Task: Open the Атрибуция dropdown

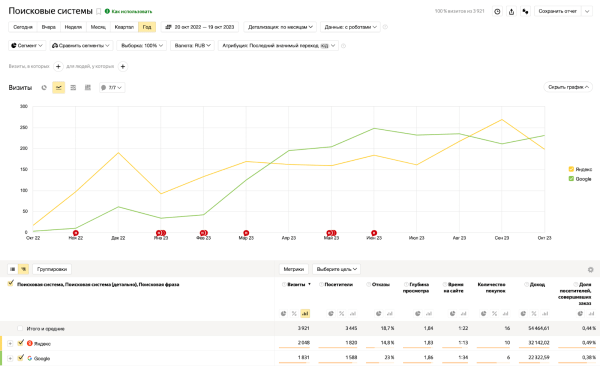Action: coord(278,46)
